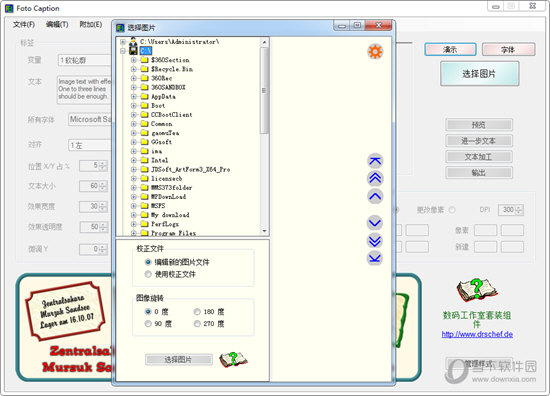This screenshot has height=396, width=550.
Task: Click the Administrator user folder icon
Action: 133,42
